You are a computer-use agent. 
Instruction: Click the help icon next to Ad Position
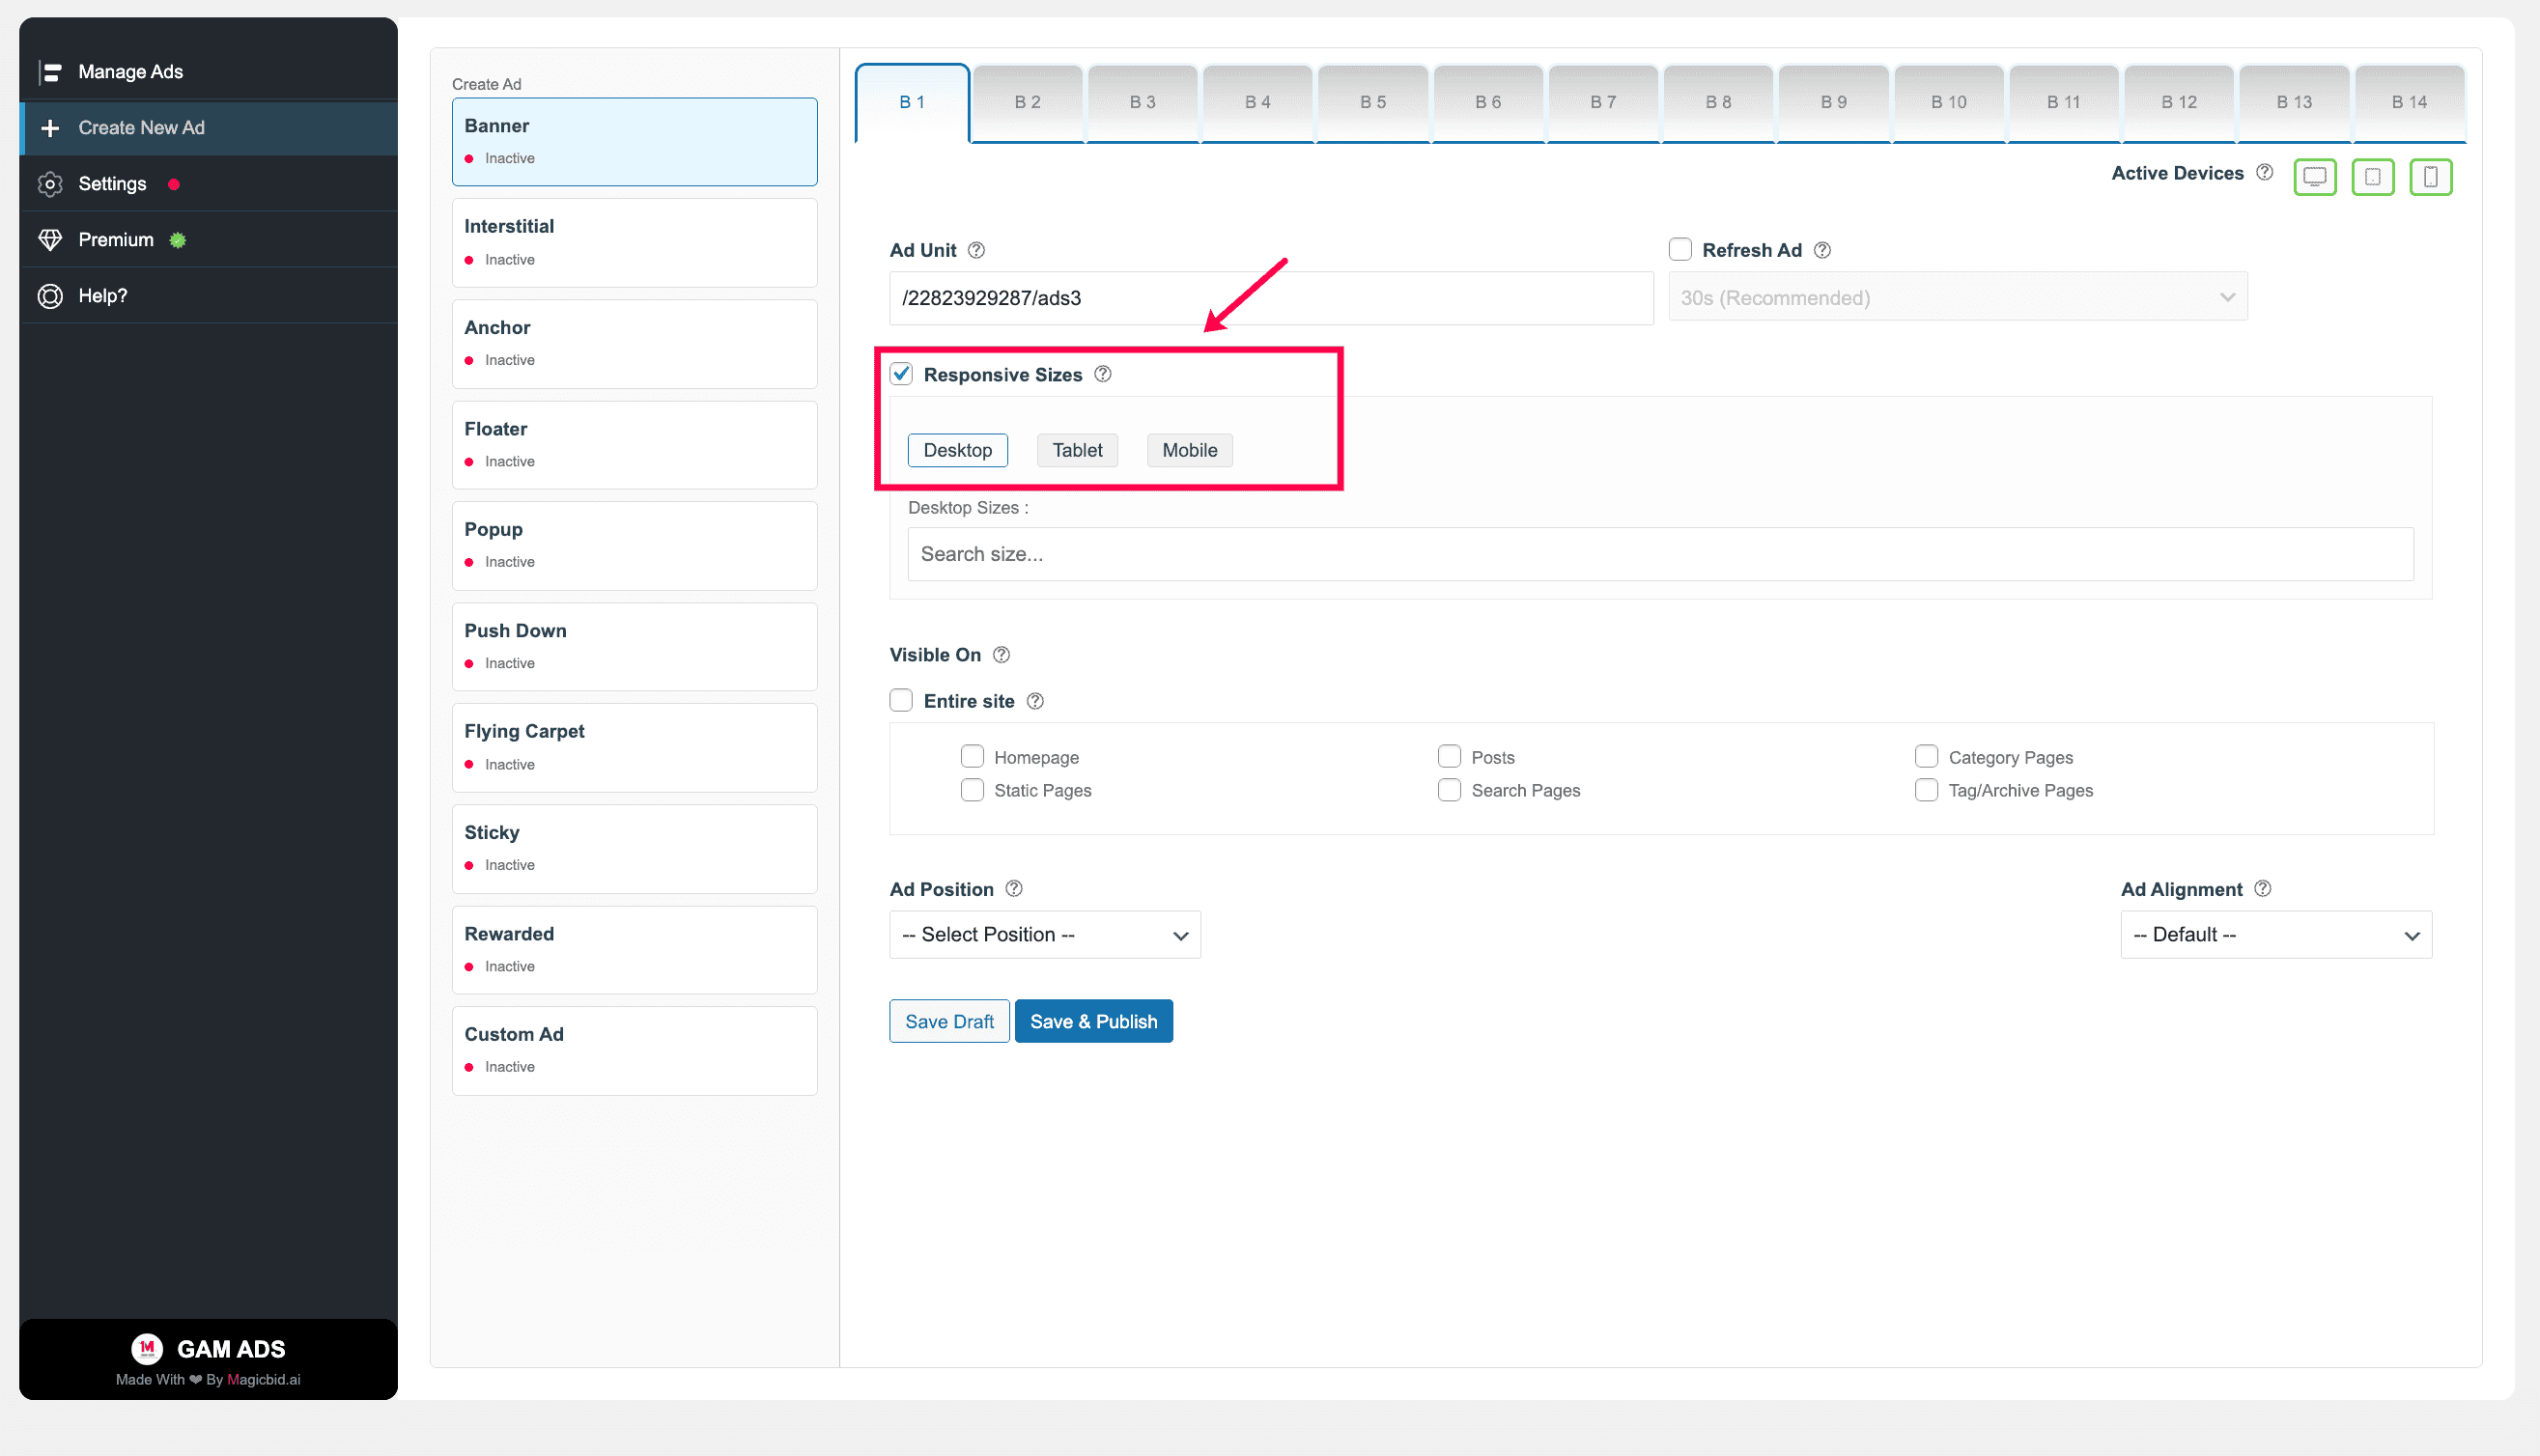coord(1013,889)
